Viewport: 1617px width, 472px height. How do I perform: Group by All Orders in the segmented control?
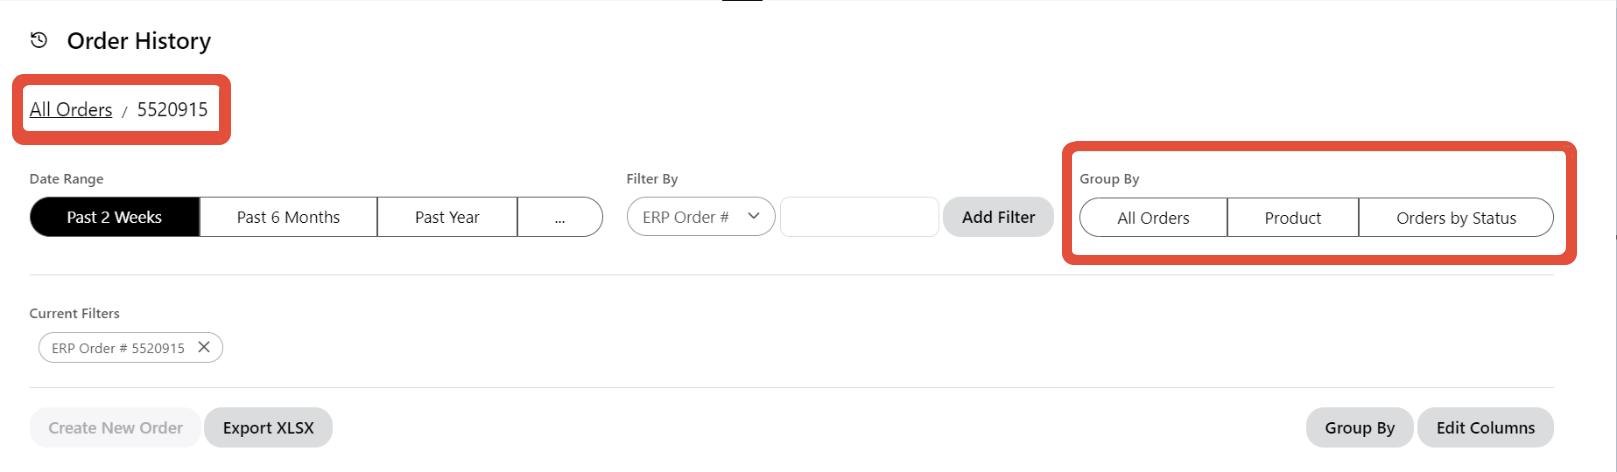(1153, 218)
